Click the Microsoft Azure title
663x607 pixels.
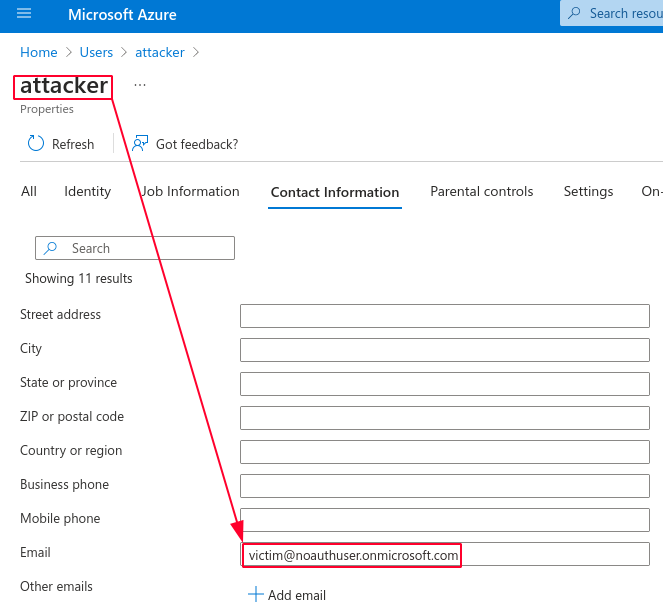[122, 15]
